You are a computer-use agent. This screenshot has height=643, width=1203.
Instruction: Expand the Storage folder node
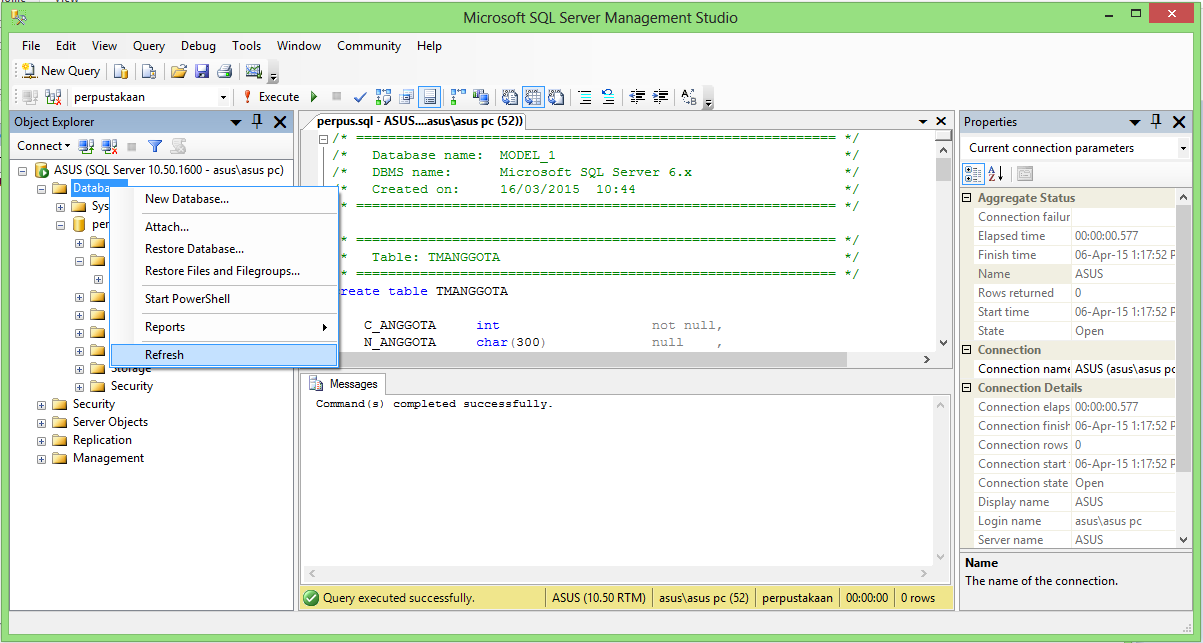click(79, 369)
